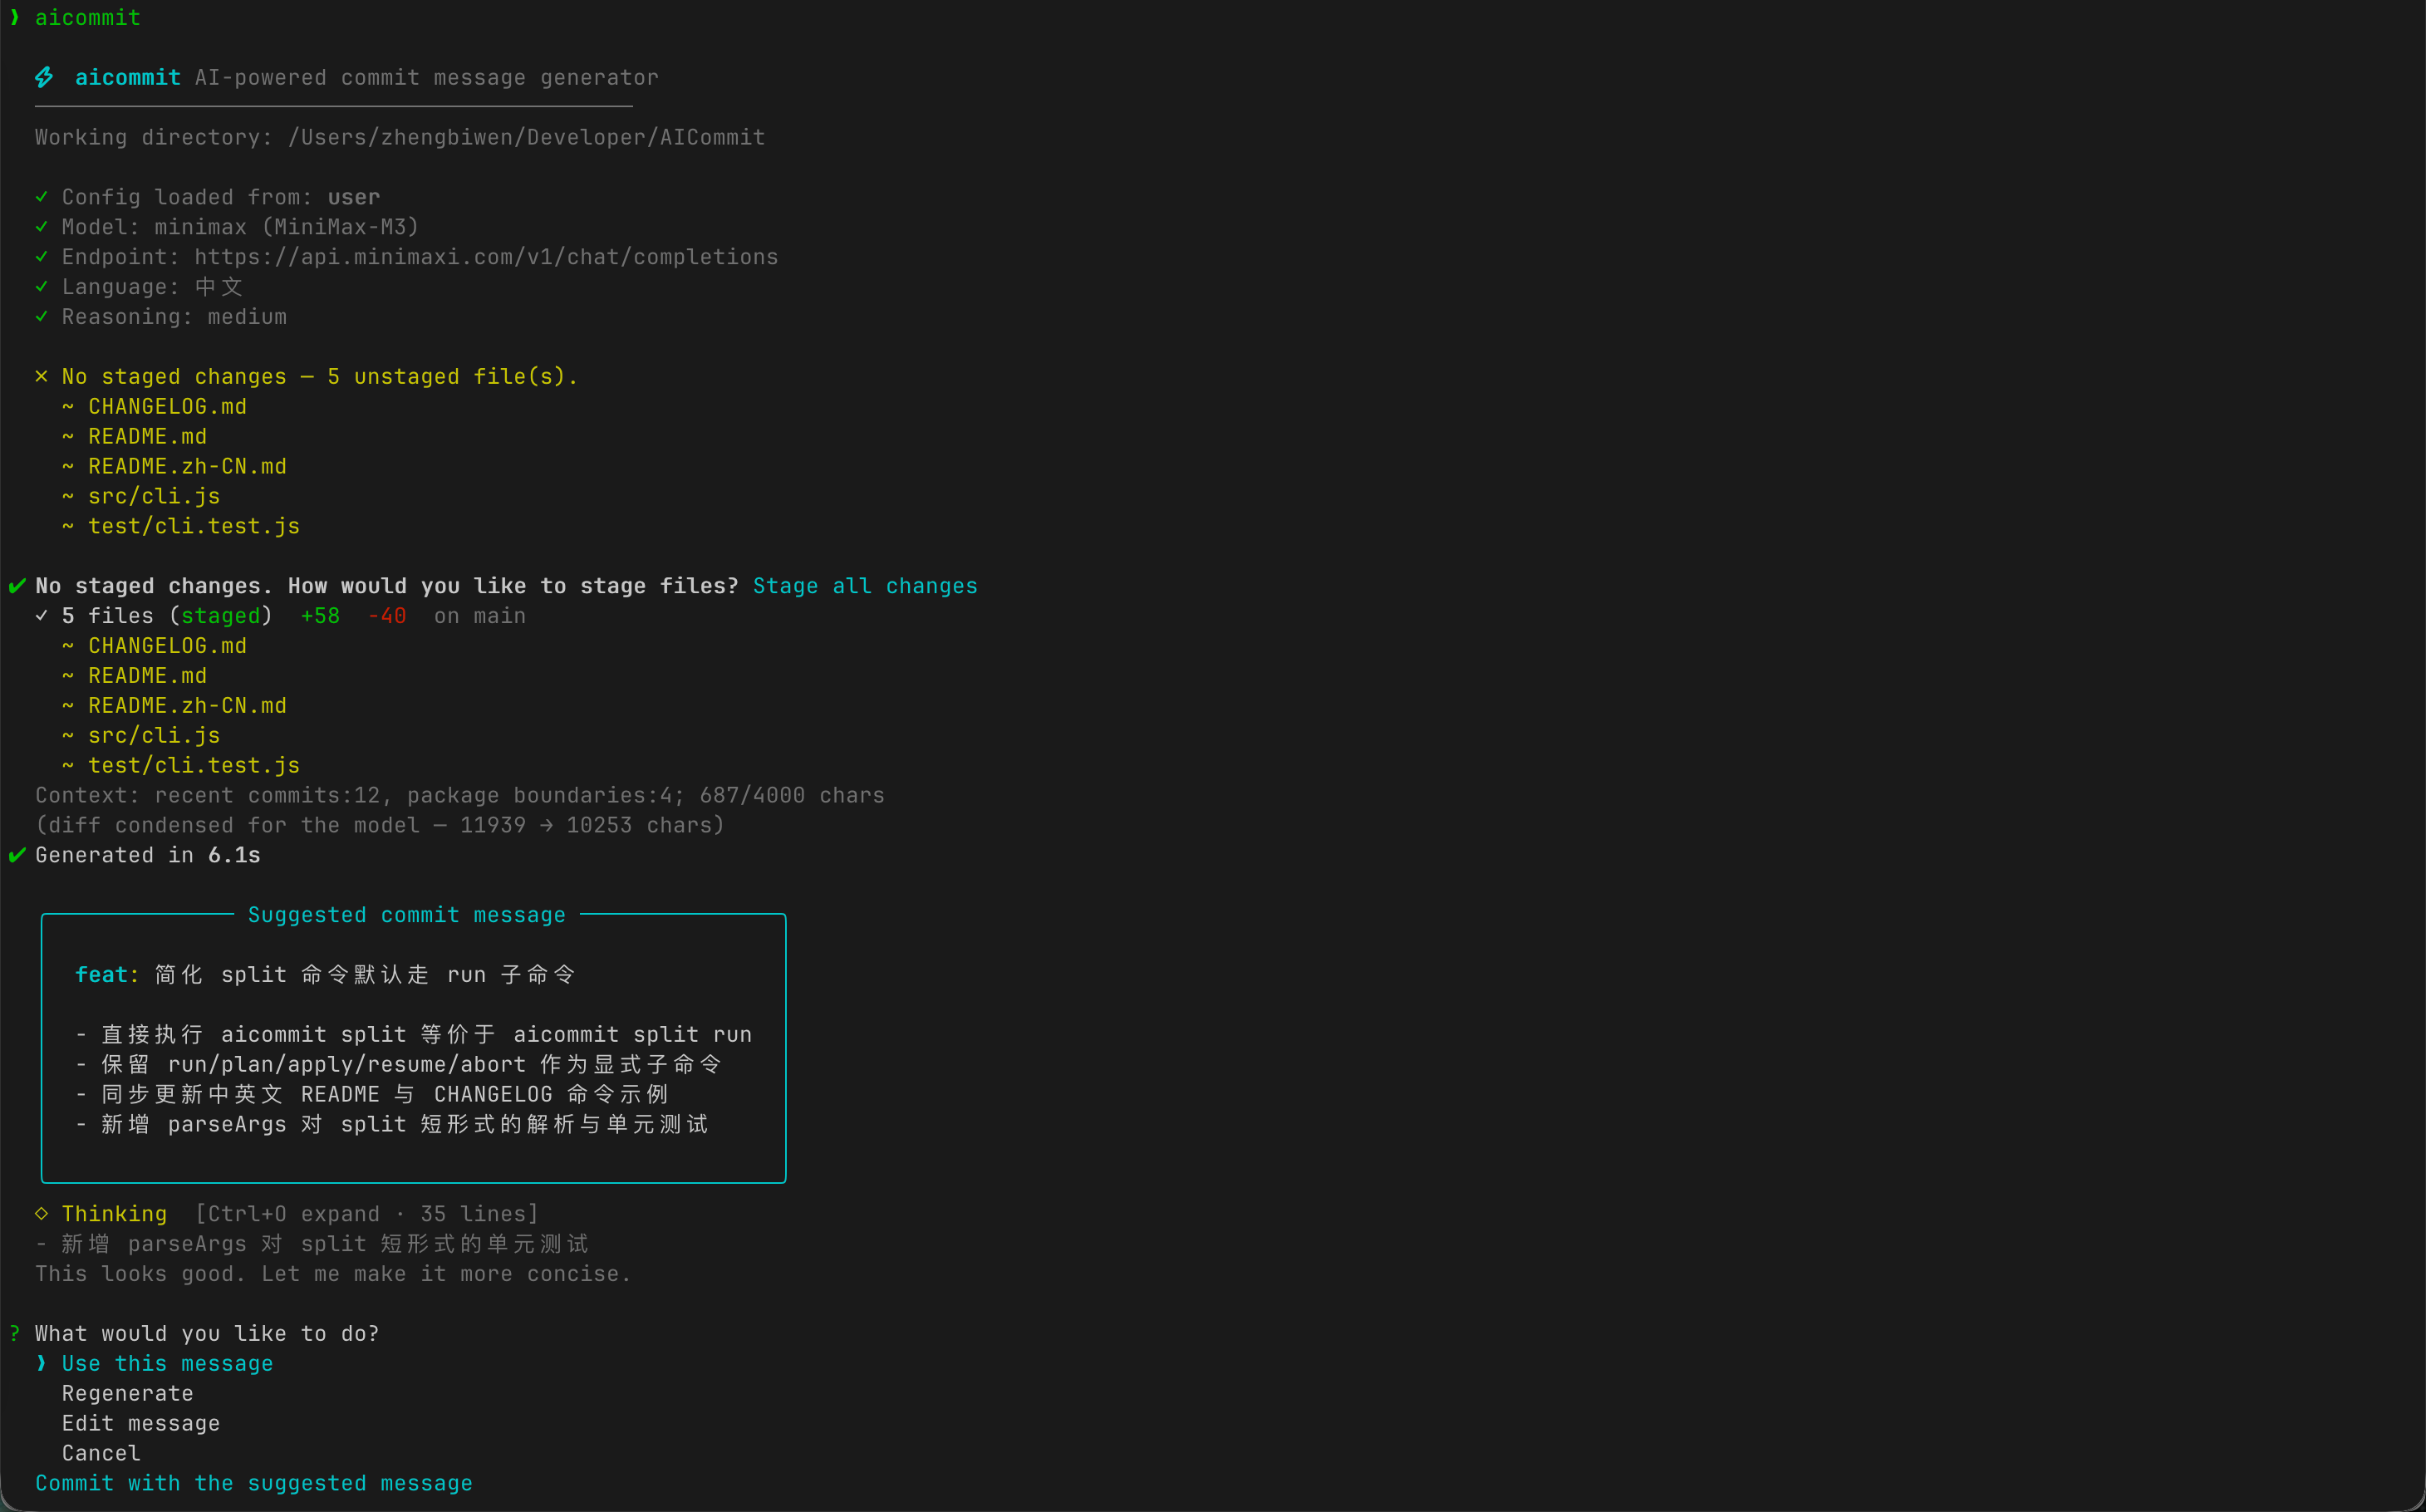Click the 'aicommit' command at the prompt
Image resolution: width=2426 pixels, height=1512 pixels.
(x=88, y=17)
